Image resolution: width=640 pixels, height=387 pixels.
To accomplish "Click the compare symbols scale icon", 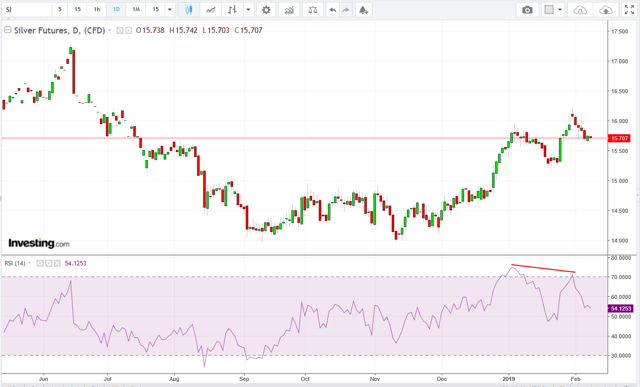I will (313, 9).
